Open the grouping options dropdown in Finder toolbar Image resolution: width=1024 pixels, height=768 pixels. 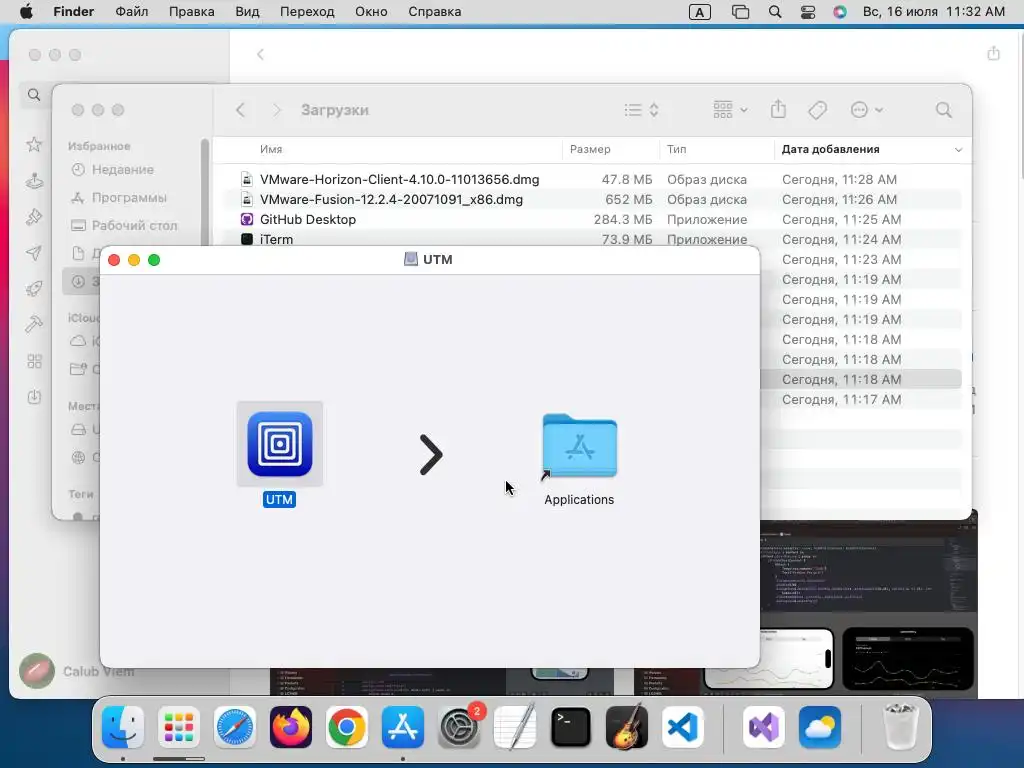pos(730,110)
